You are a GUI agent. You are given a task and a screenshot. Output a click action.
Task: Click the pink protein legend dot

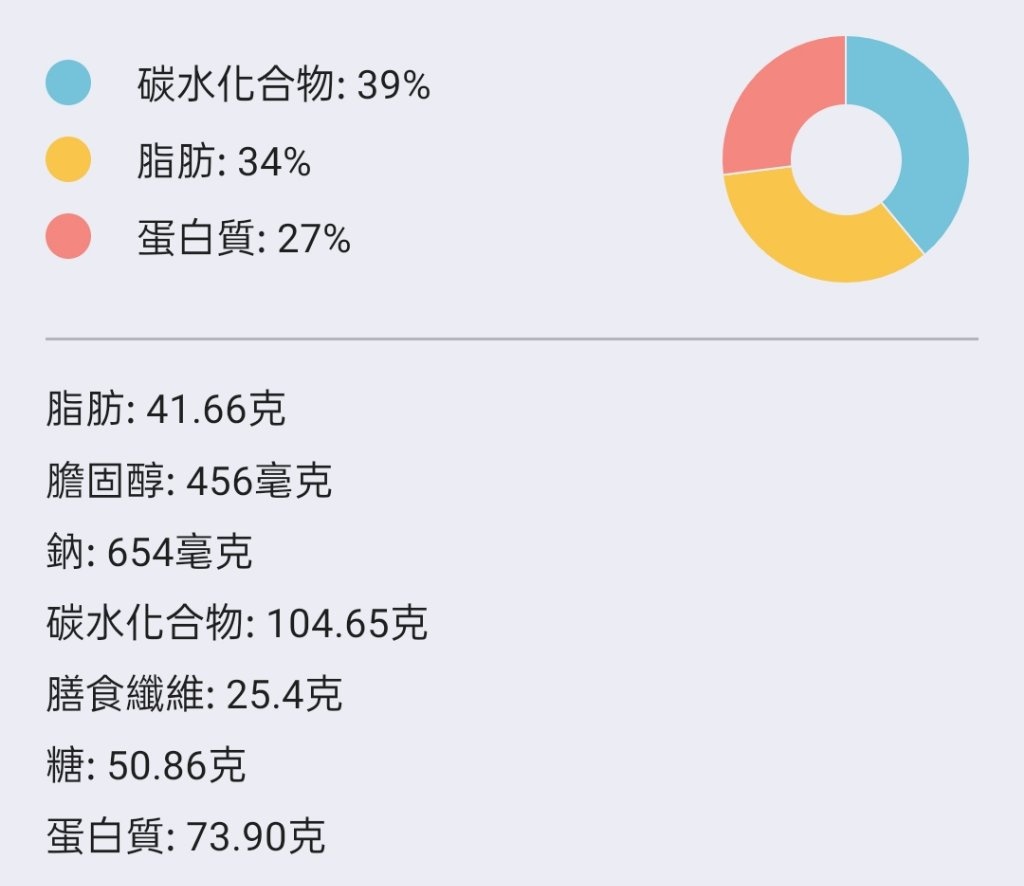(x=68, y=236)
